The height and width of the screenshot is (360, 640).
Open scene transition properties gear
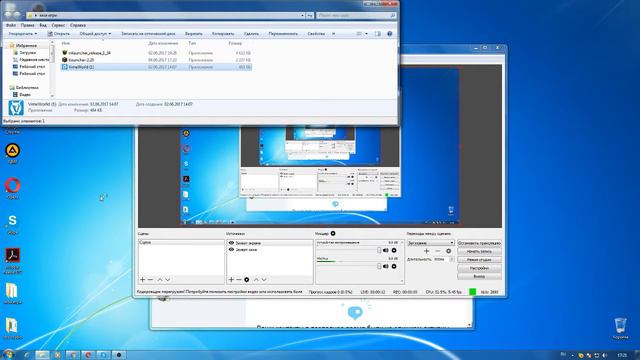click(449, 251)
